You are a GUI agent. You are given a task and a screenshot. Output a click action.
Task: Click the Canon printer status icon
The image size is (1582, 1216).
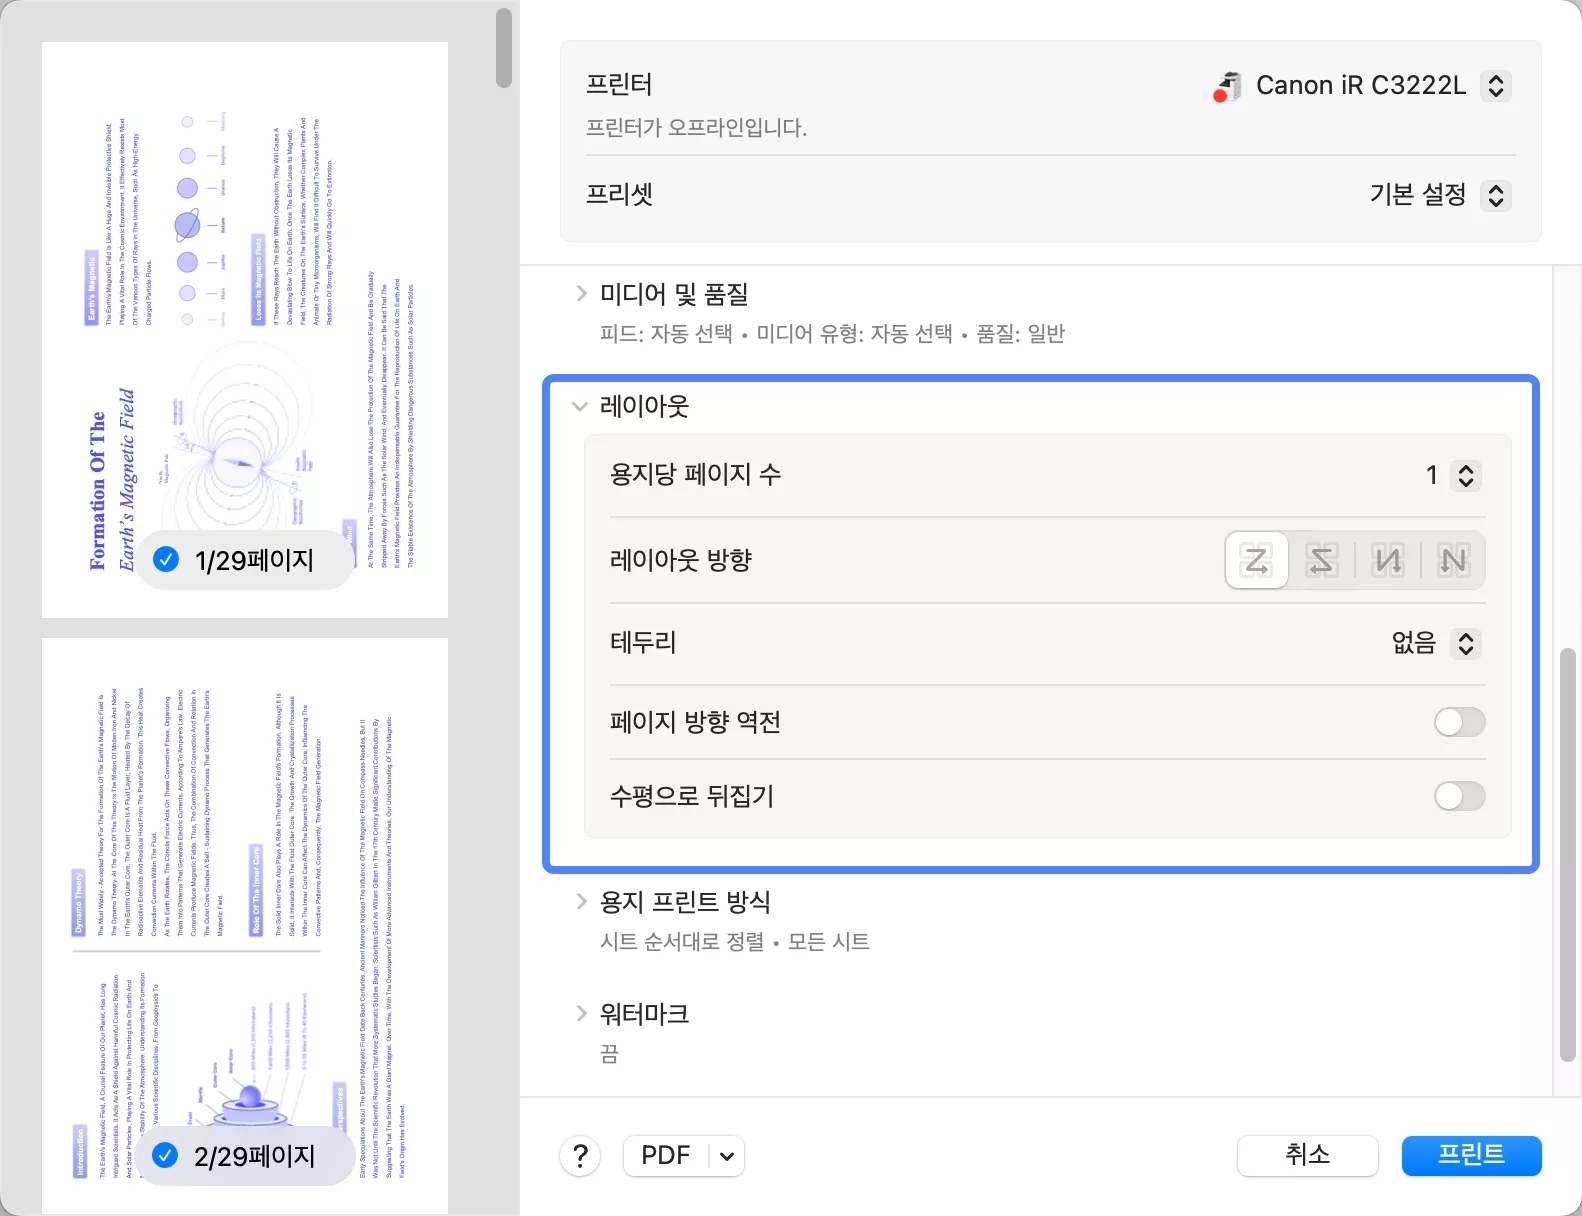[x=1227, y=86]
